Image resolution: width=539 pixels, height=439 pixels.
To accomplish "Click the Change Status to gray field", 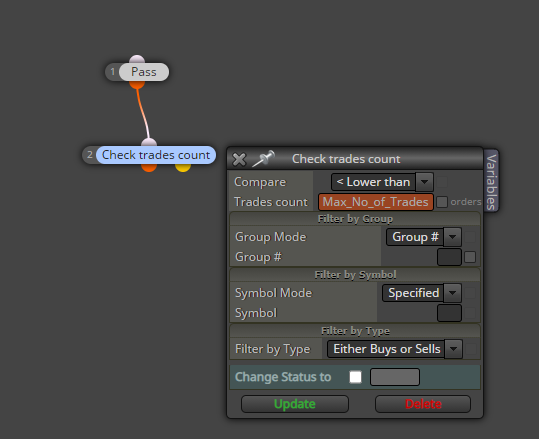I will pyautogui.click(x=395, y=377).
